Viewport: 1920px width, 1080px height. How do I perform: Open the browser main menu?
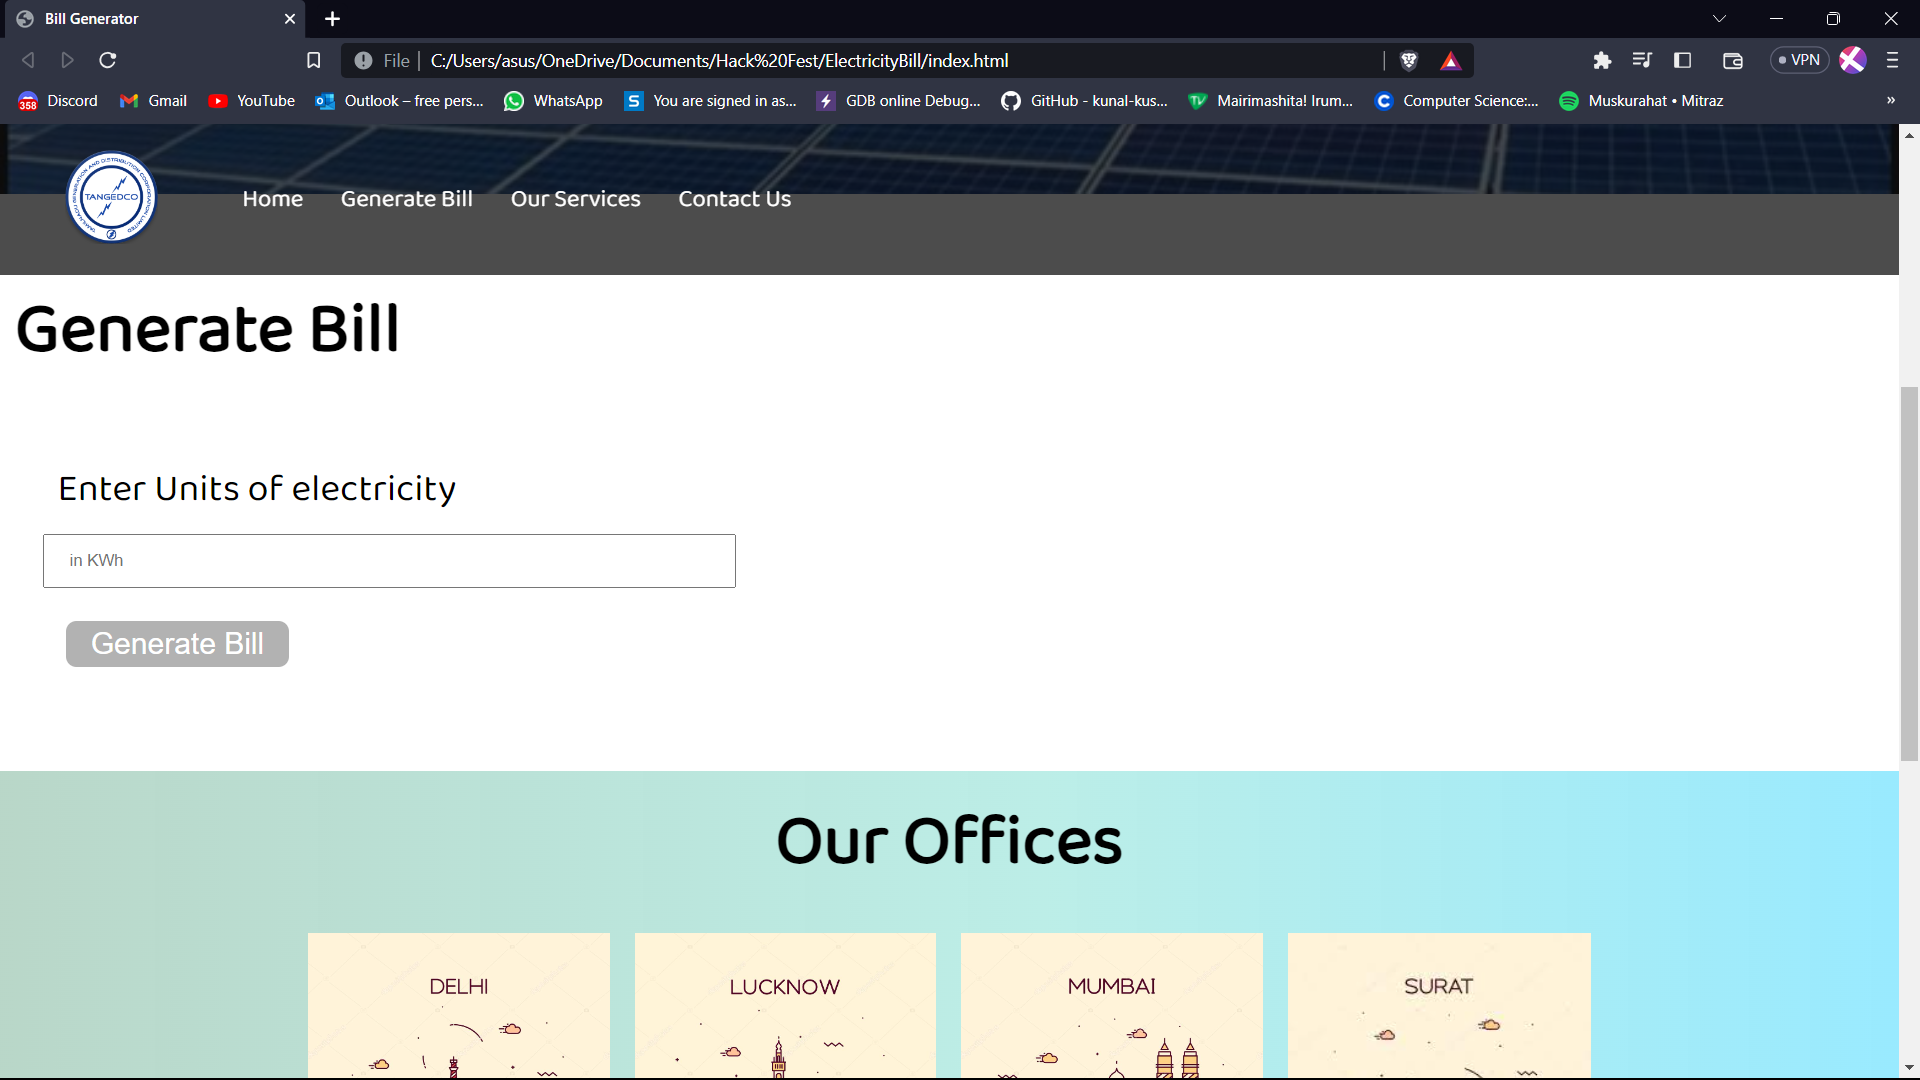1892,60
